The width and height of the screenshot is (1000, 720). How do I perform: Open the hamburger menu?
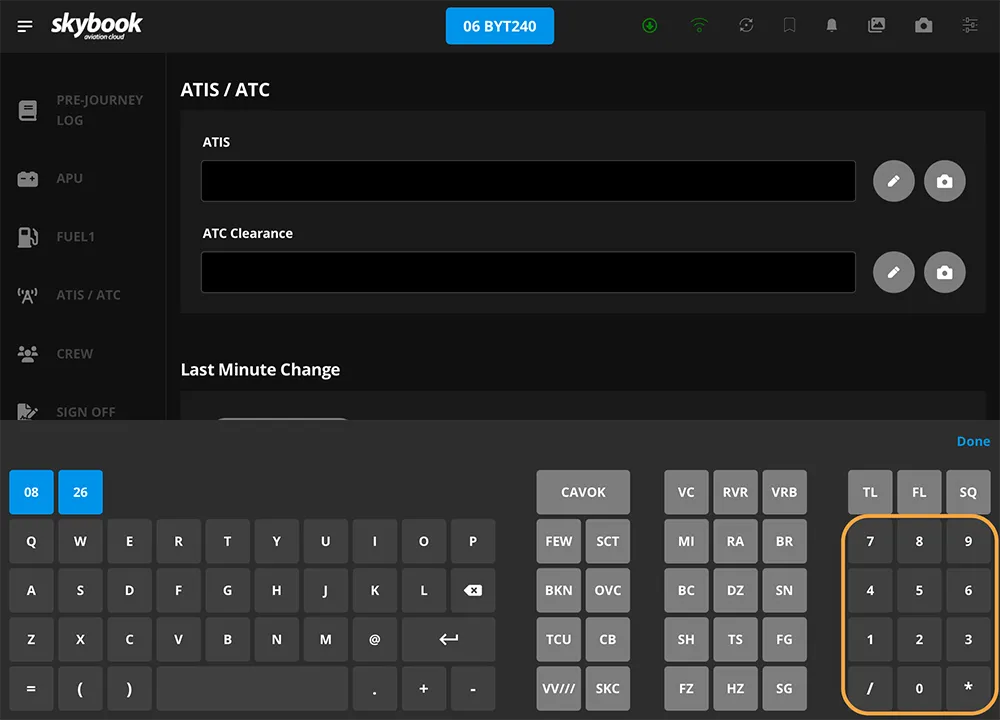[x=25, y=25]
